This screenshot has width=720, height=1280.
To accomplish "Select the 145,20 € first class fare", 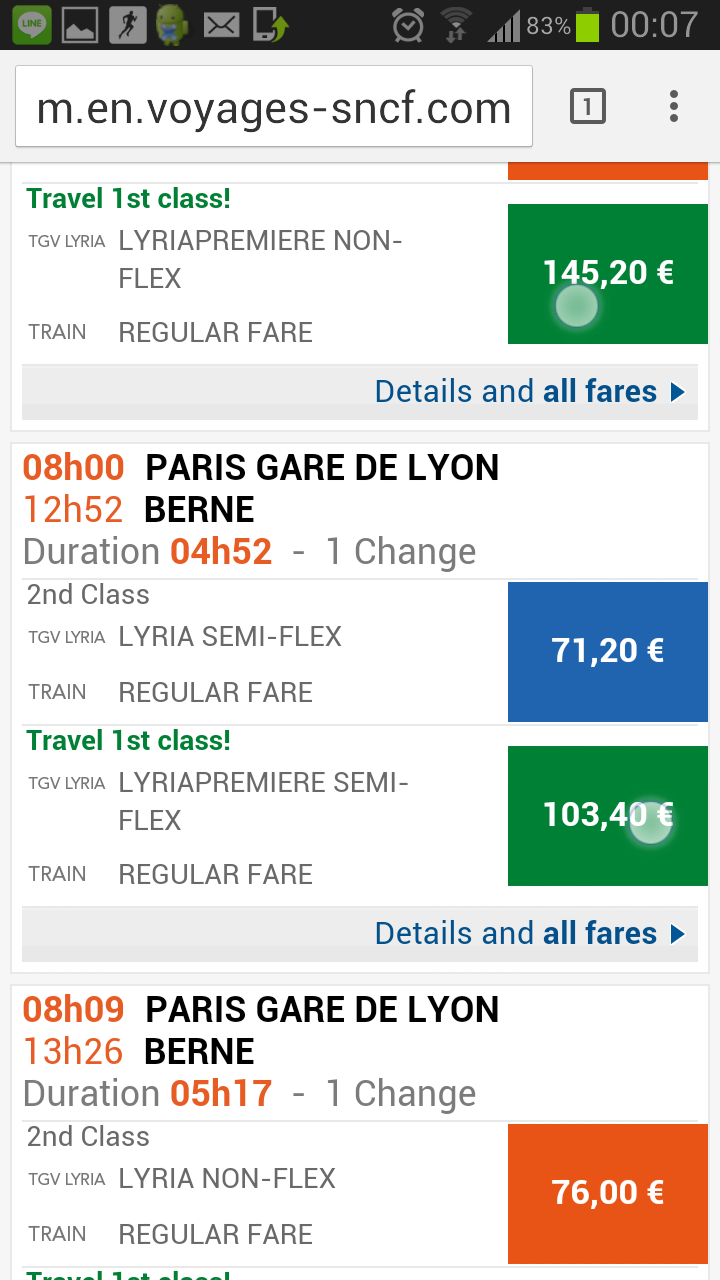I will coord(608,274).
